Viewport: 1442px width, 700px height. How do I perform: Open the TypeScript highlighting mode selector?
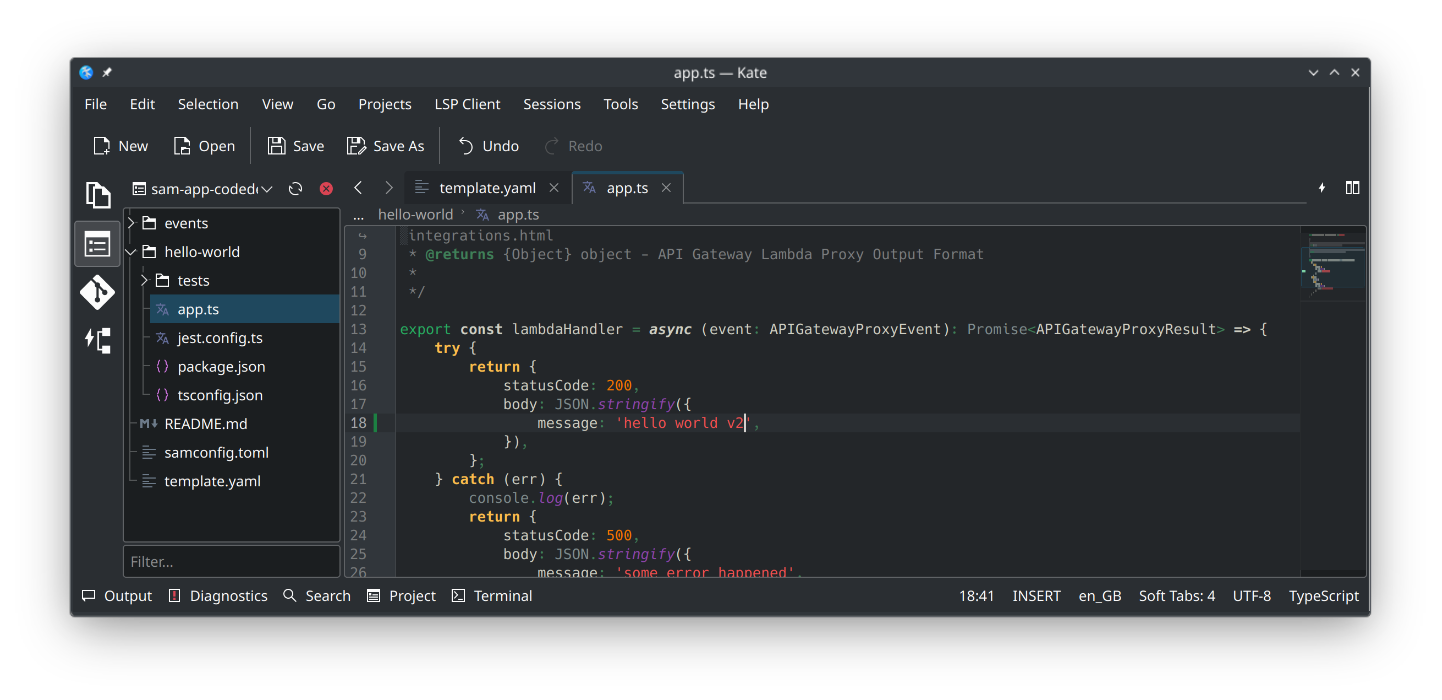pyautogui.click(x=1324, y=596)
